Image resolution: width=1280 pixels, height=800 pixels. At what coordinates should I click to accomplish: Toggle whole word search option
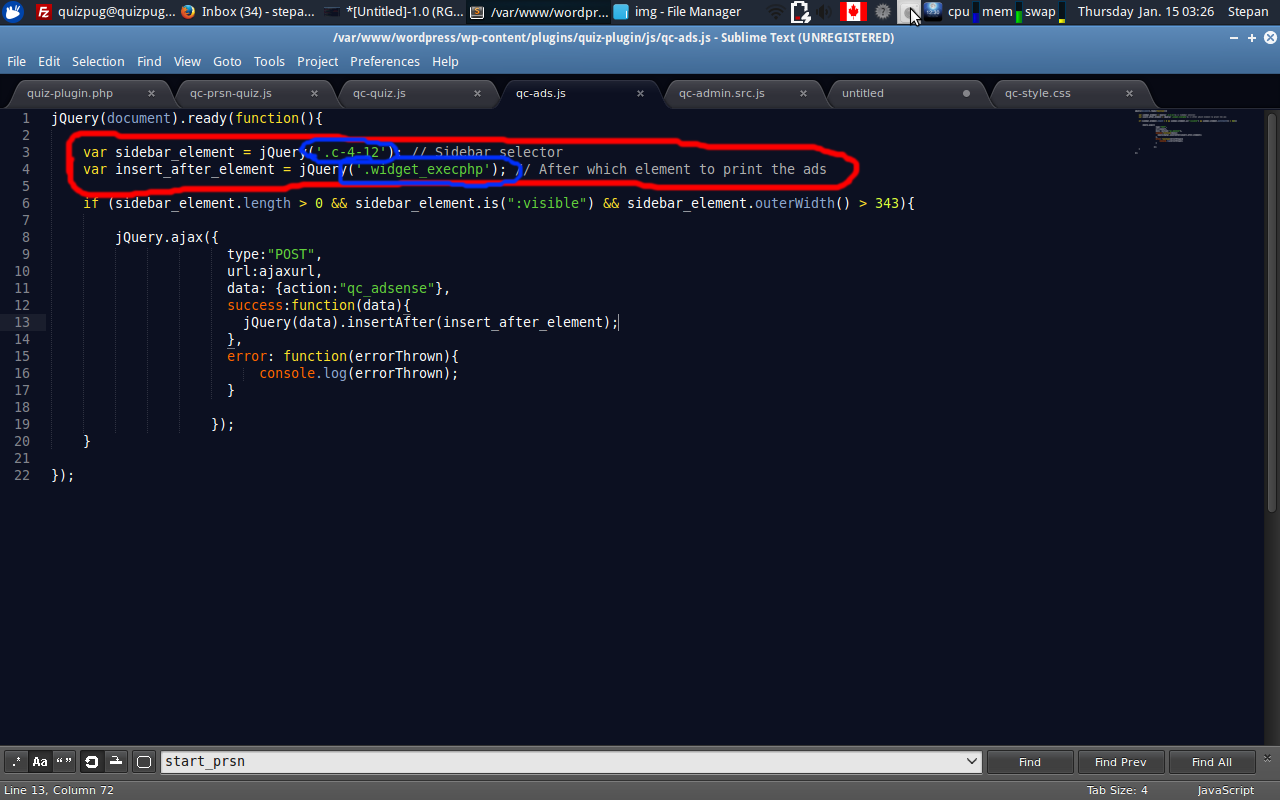(64, 762)
